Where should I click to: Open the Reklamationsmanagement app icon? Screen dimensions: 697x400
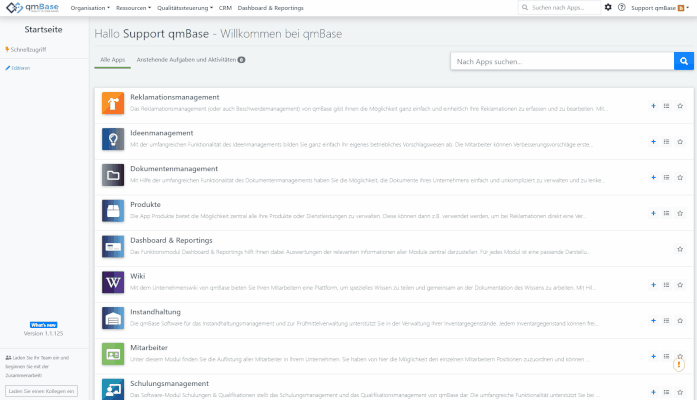[x=113, y=103]
